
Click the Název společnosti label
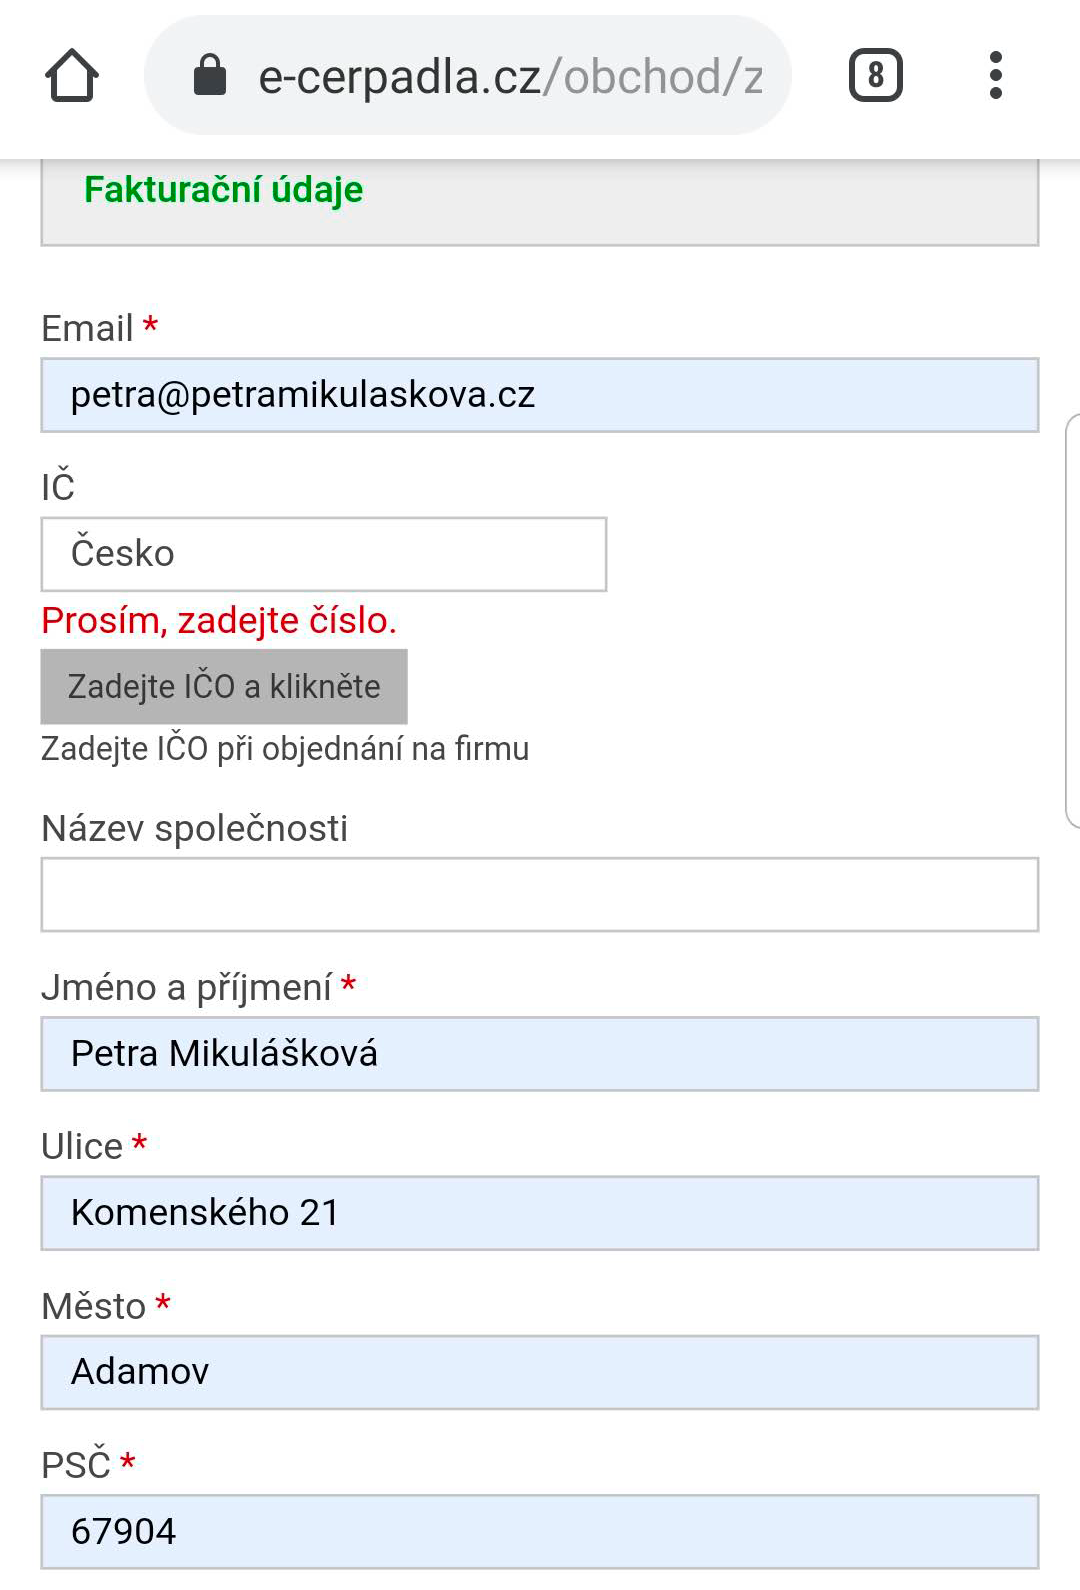(x=194, y=828)
